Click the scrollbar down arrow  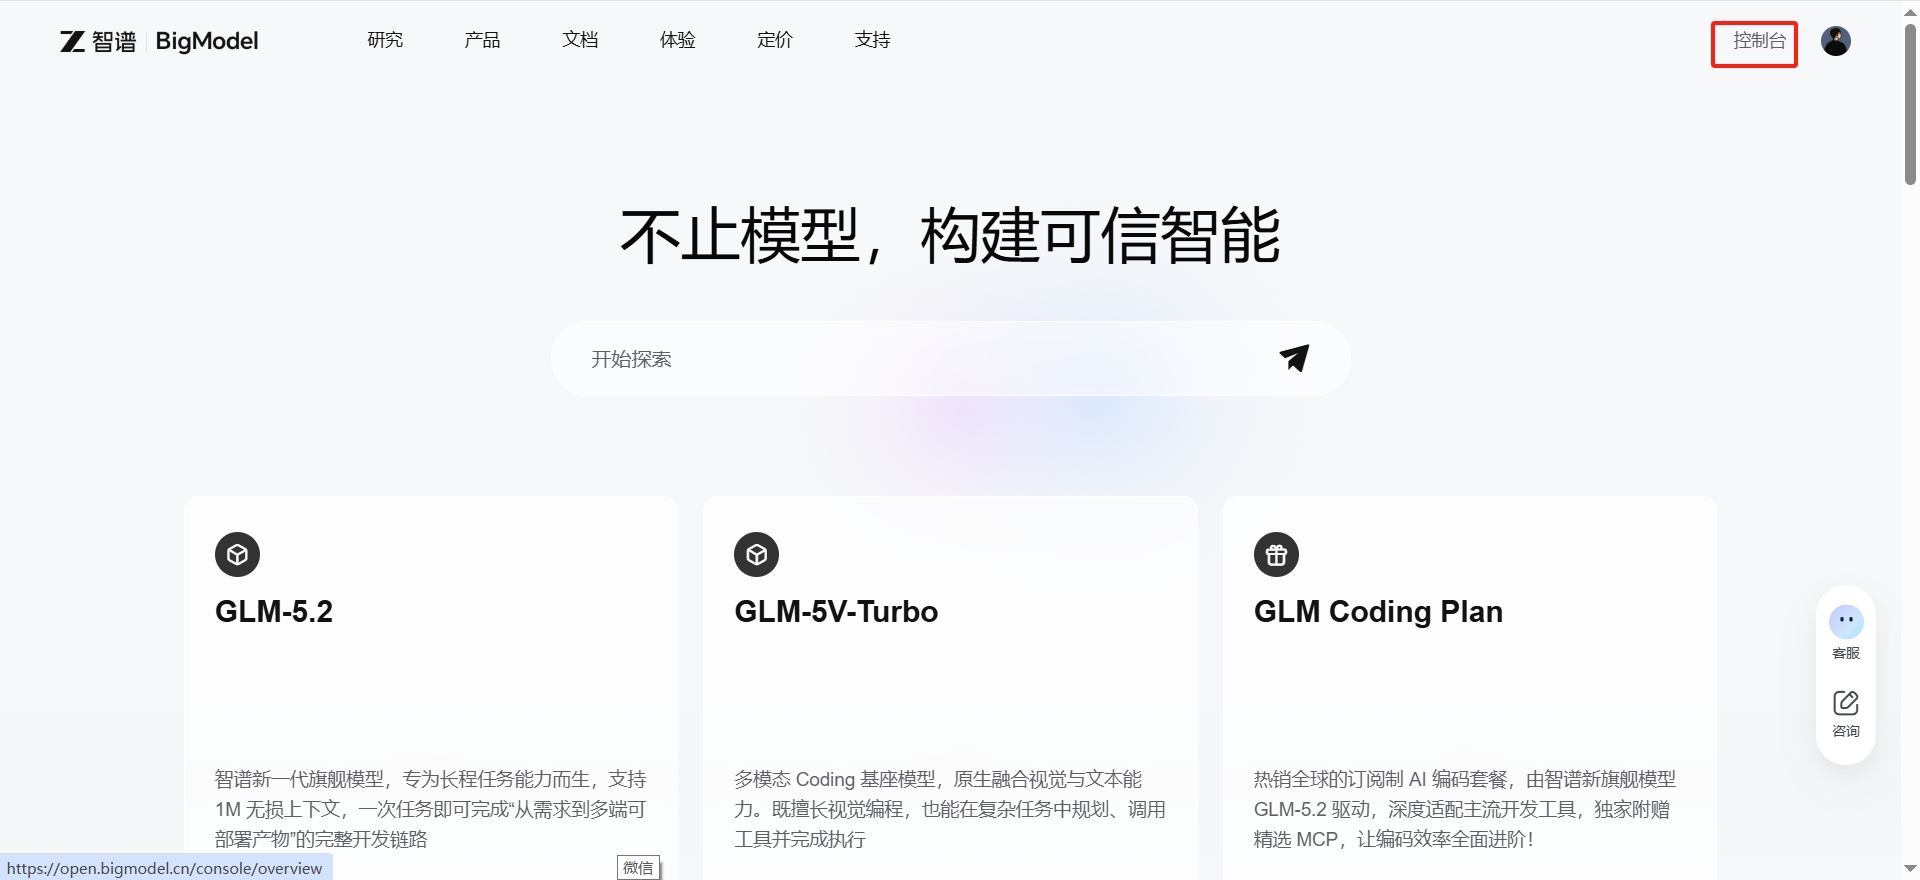tap(1910, 868)
